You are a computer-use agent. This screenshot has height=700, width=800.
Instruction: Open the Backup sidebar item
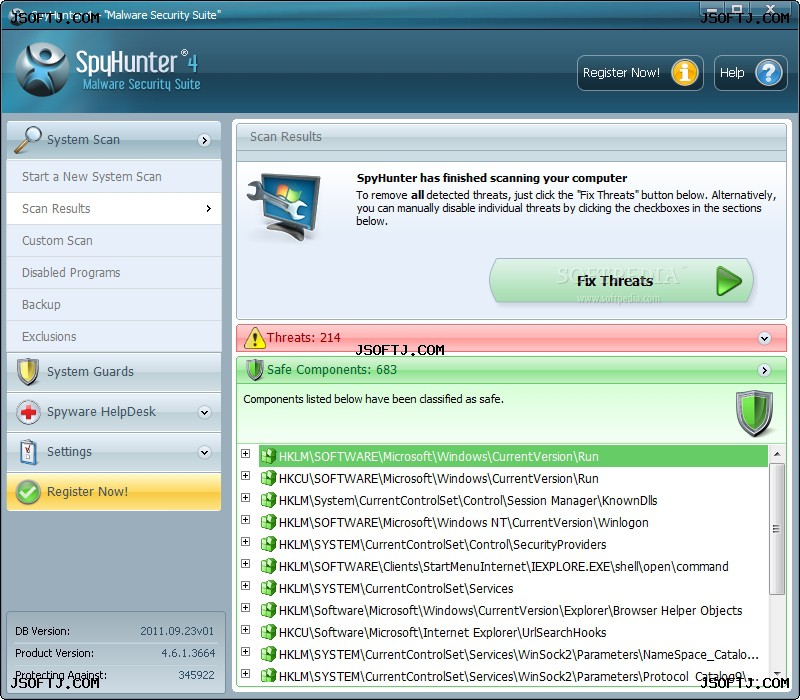[x=114, y=305]
